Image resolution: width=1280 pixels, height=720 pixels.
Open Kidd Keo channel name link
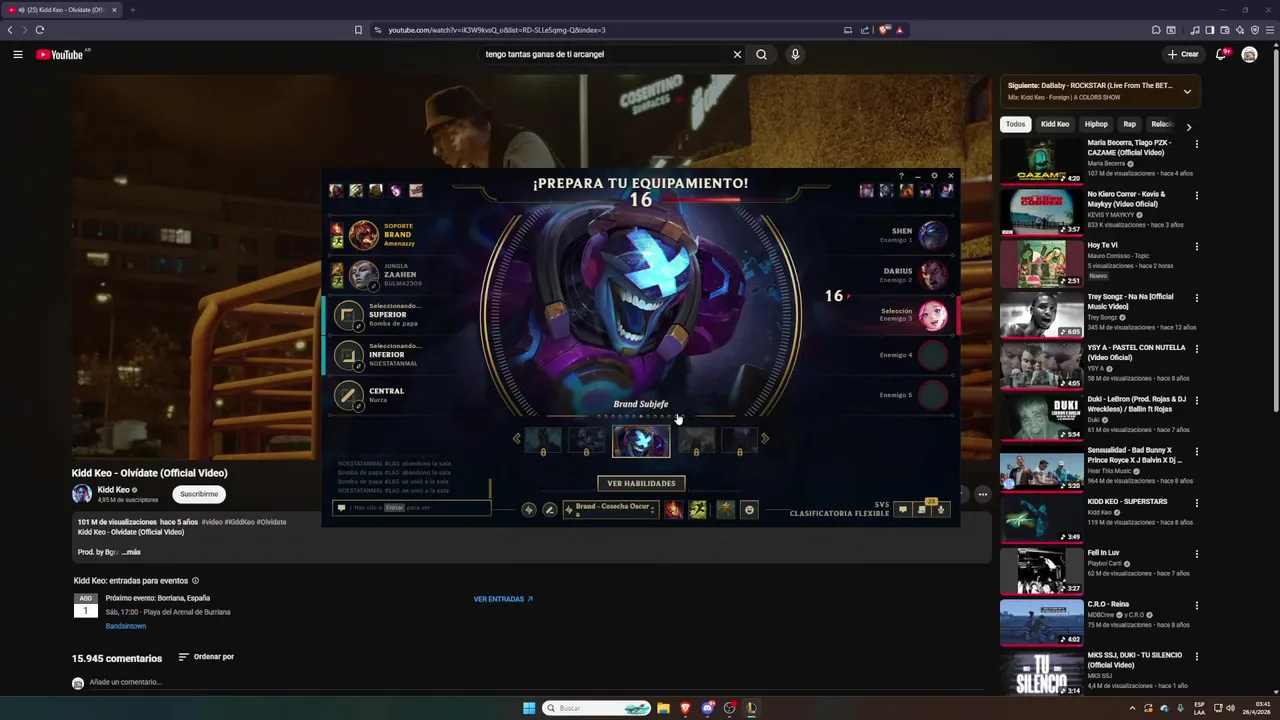tap(113, 490)
